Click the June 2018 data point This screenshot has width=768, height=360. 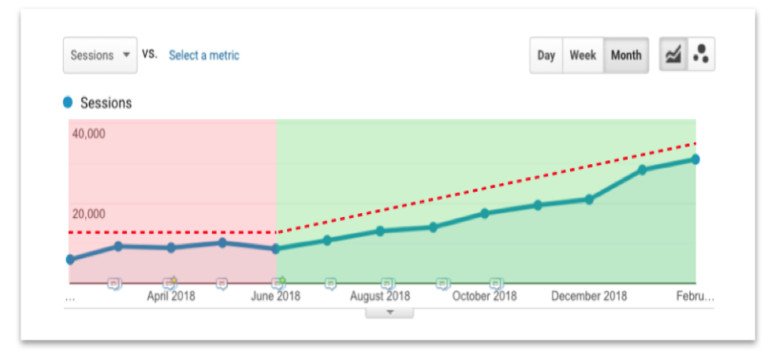tap(276, 249)
